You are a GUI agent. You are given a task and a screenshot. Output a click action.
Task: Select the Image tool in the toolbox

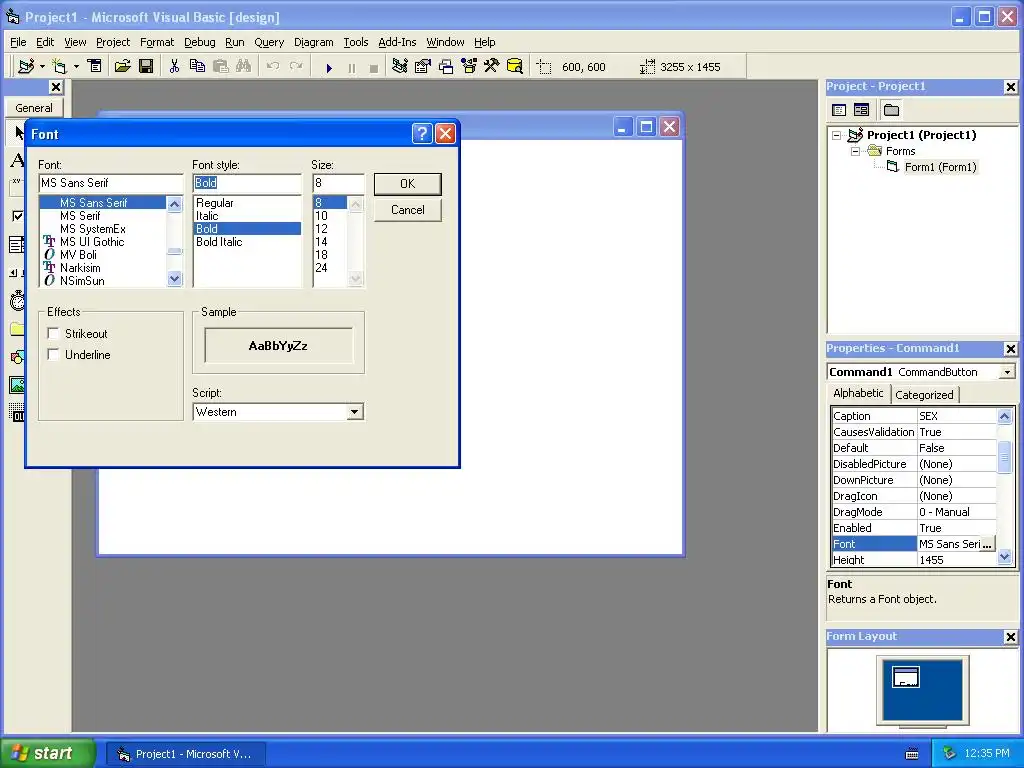tap(17, 385)
